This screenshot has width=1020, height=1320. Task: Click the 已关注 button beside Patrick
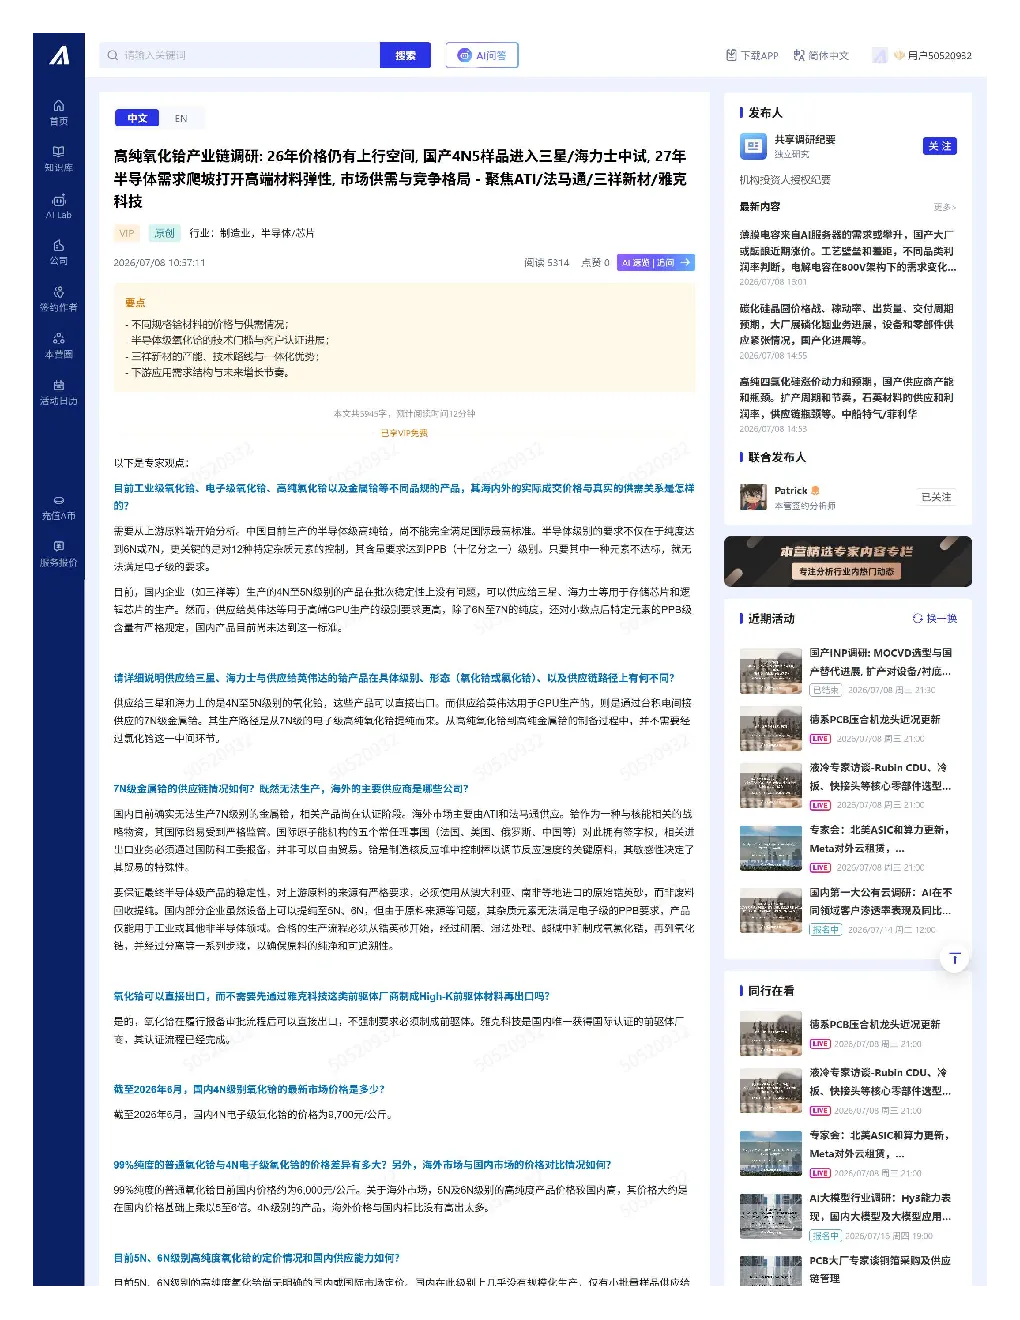point(937,497)
